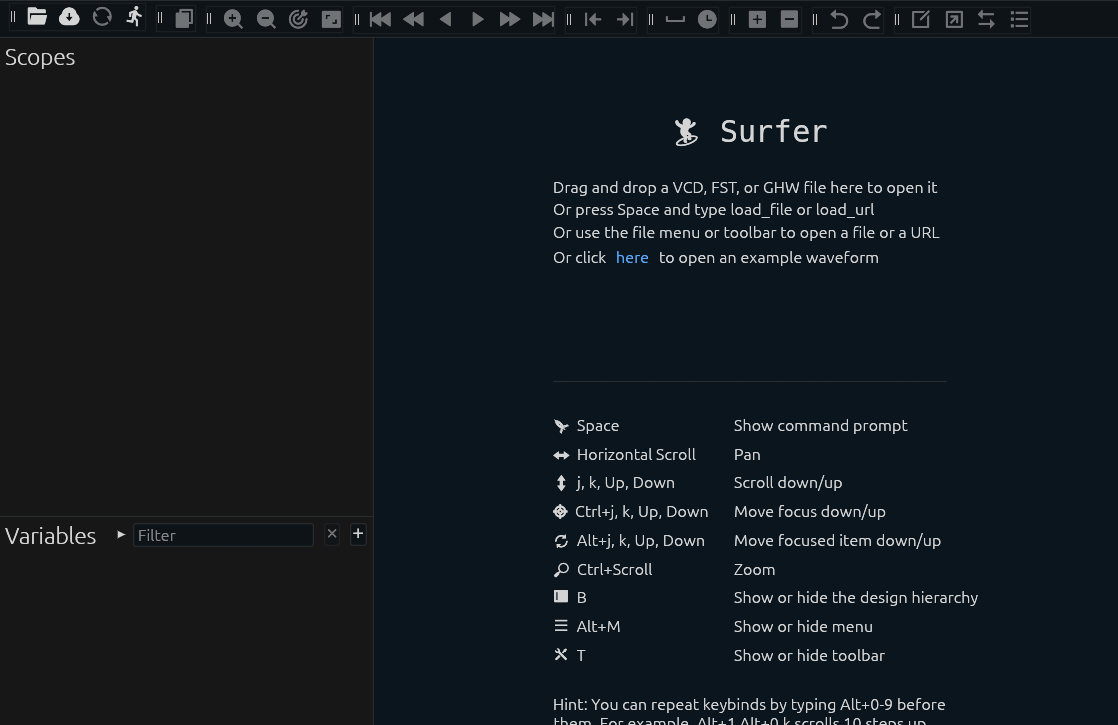Click the boxed plus icon in the toolbar
The height and width of the screenshot is (725, 1118).
757,19
